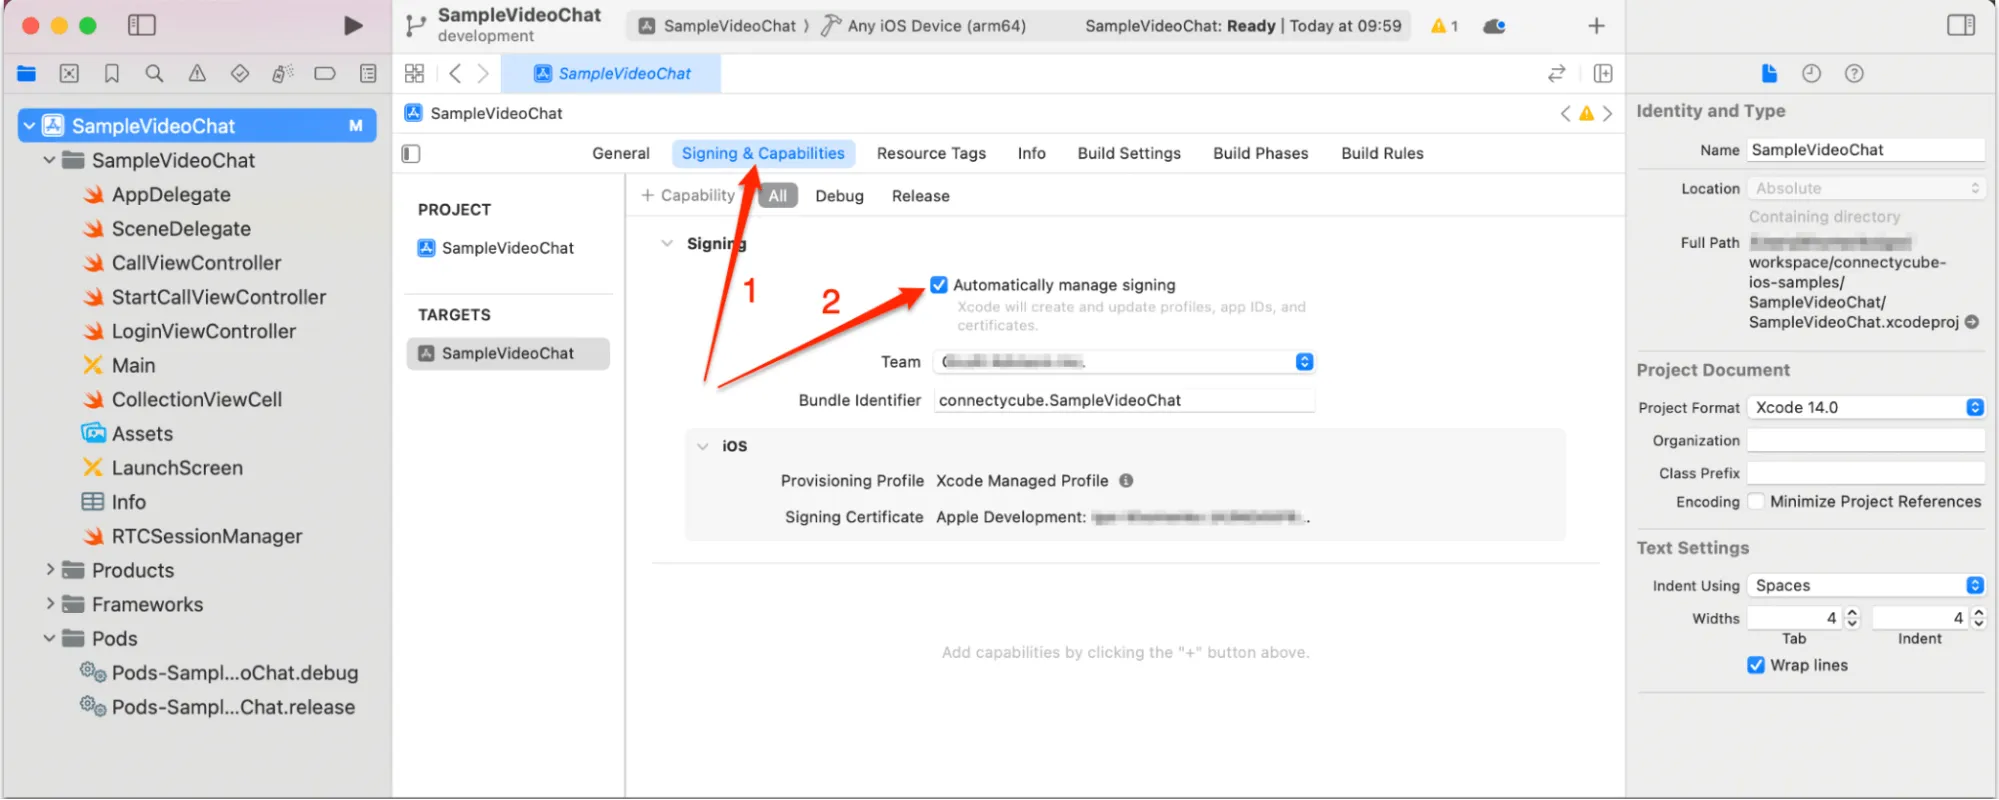Go back in editor history
The width and height of the screenshot is (1999, 800).
455,73
